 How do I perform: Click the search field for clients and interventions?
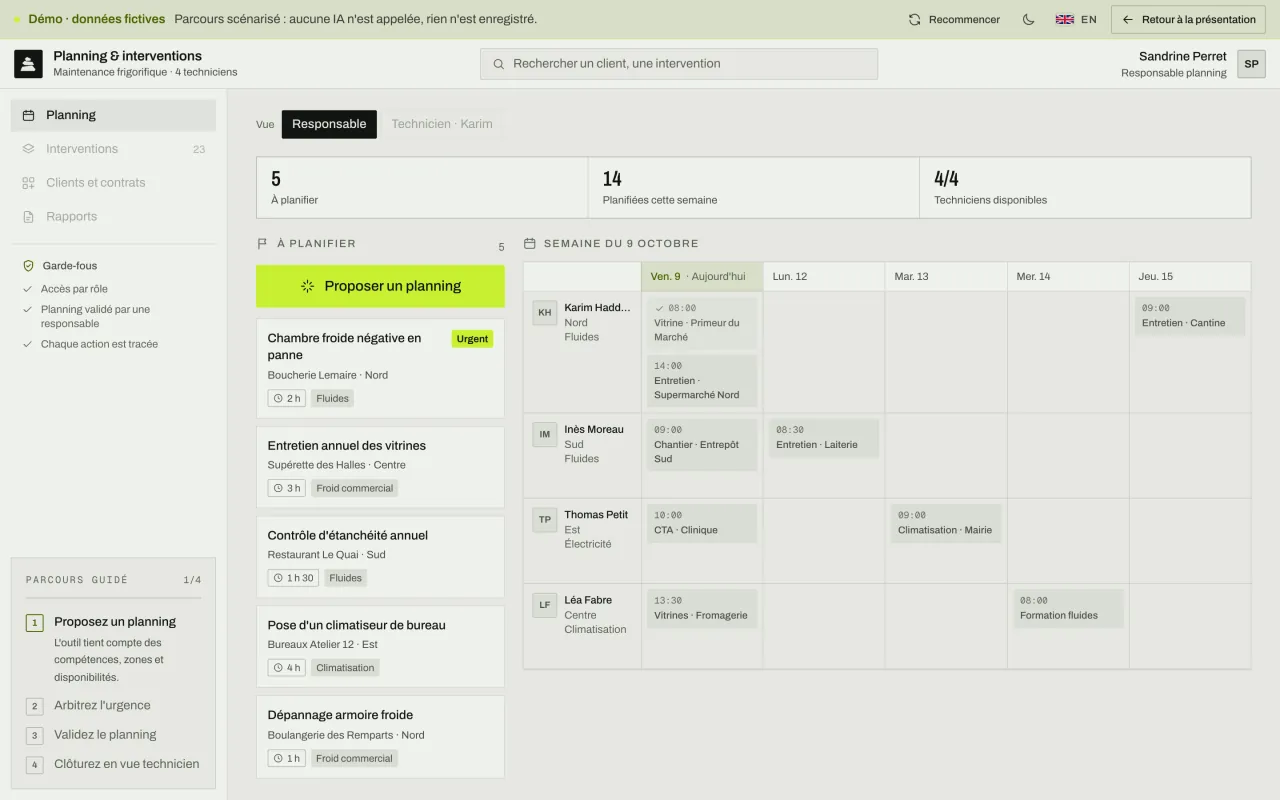tap(679, 64)
